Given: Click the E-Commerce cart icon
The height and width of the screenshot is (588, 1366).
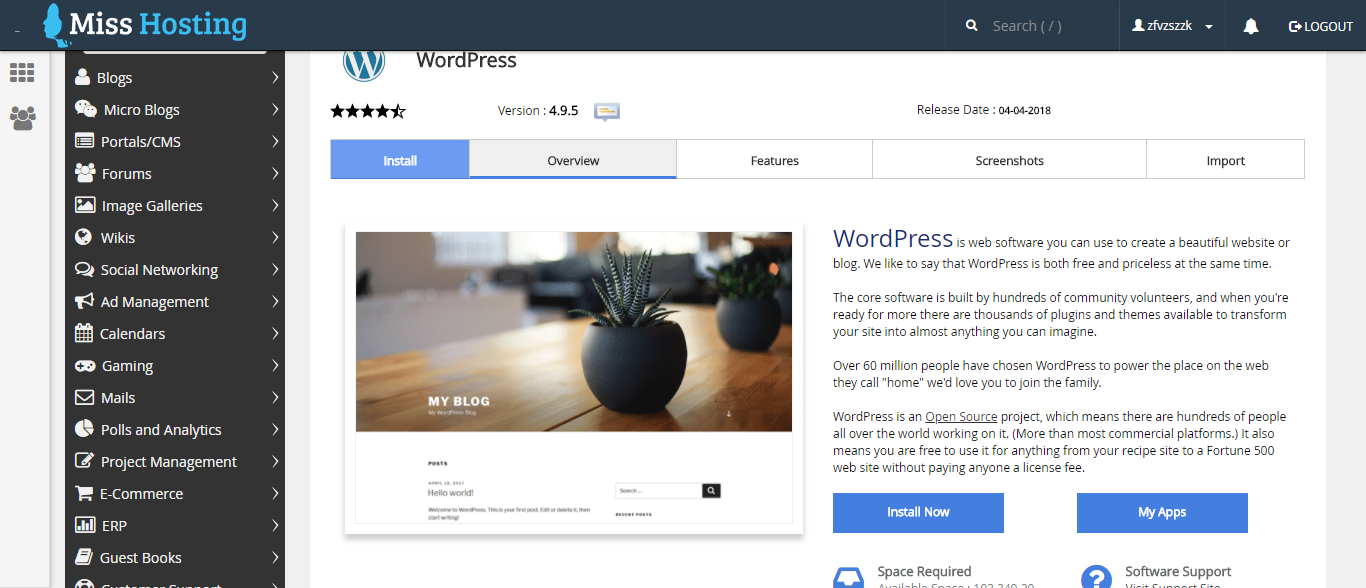Looking at the screenshot, I should 84,493.
